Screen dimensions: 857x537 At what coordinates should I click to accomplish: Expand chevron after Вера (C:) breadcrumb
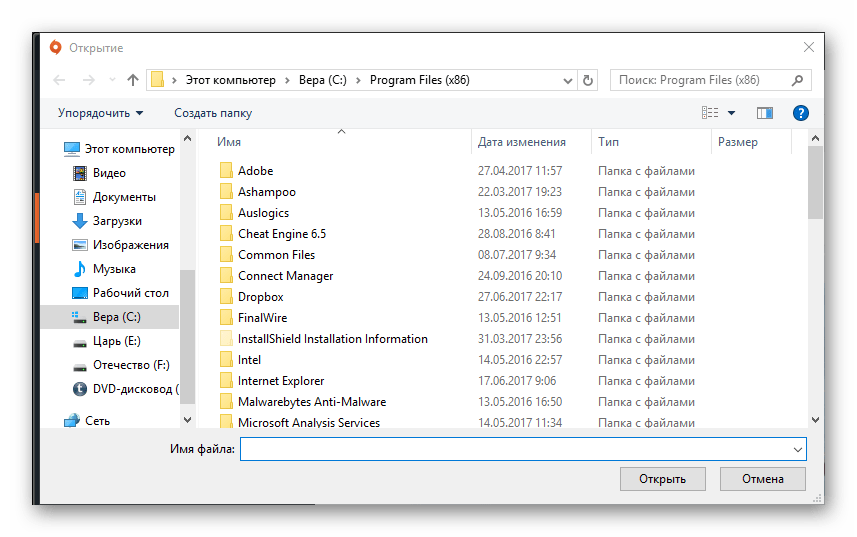pos(359,80)
